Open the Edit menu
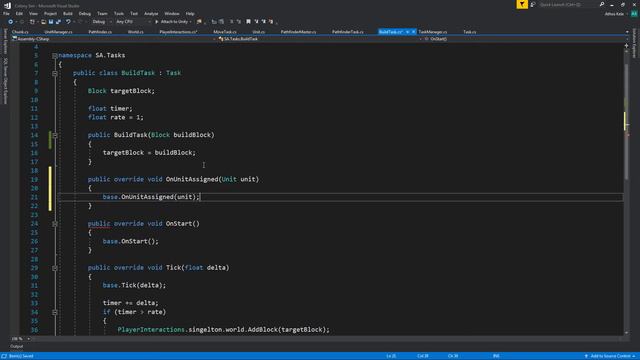Image resolution: width=640 pixels, height=360 pixels. (19, 13)
